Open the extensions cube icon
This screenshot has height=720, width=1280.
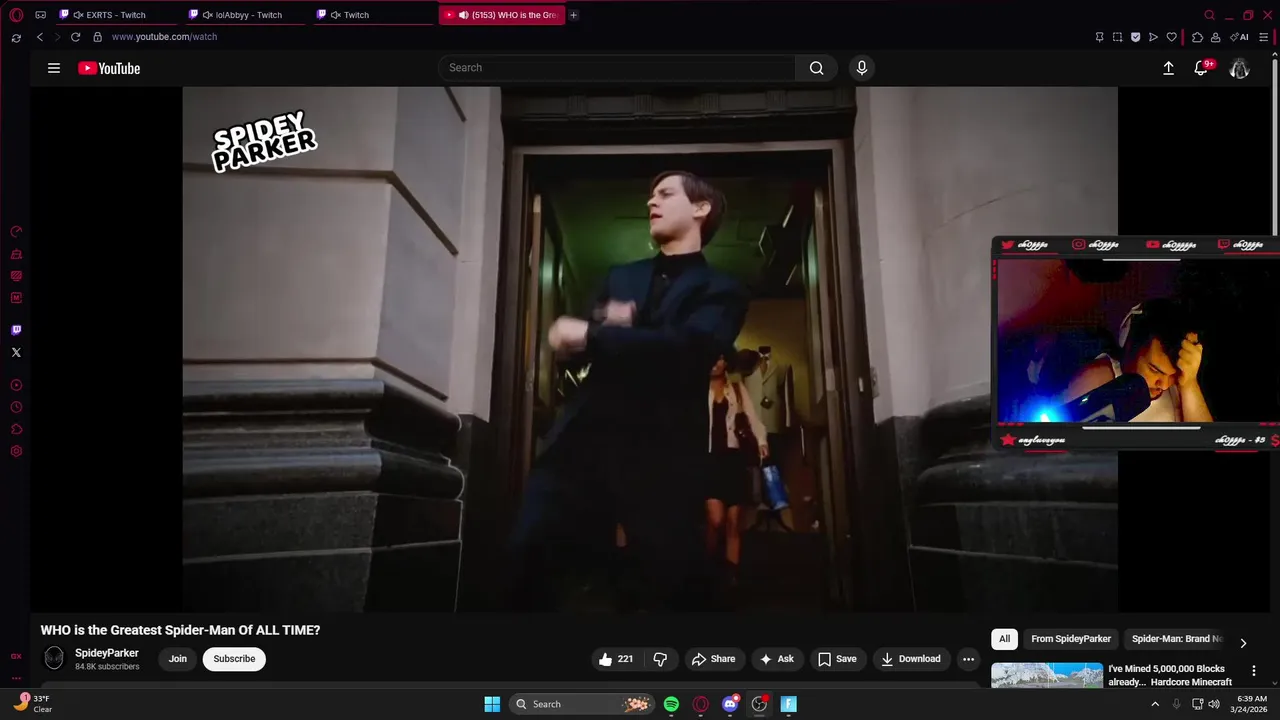tap(1197, 37)
